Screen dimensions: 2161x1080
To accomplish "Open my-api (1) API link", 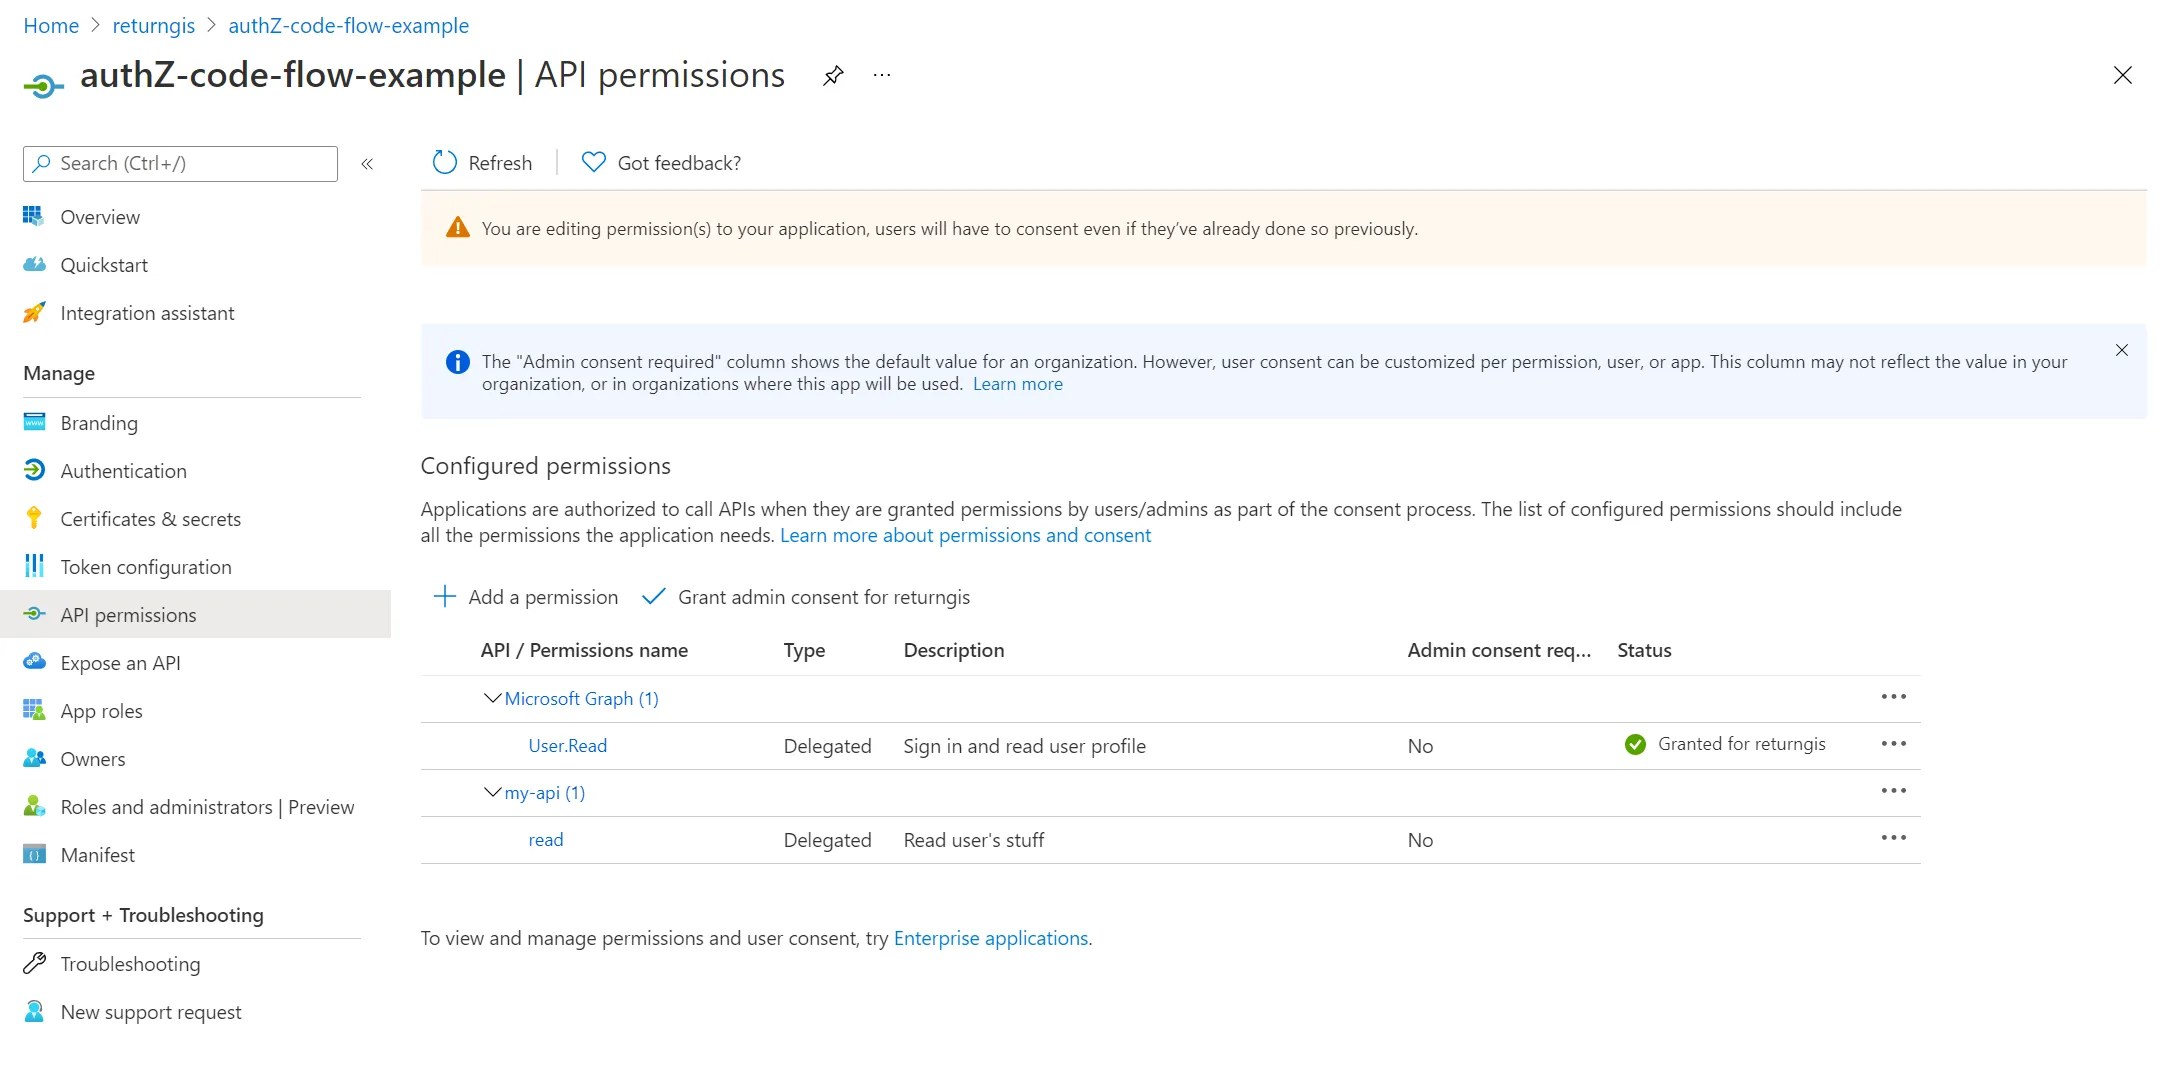I will point(544,793).
